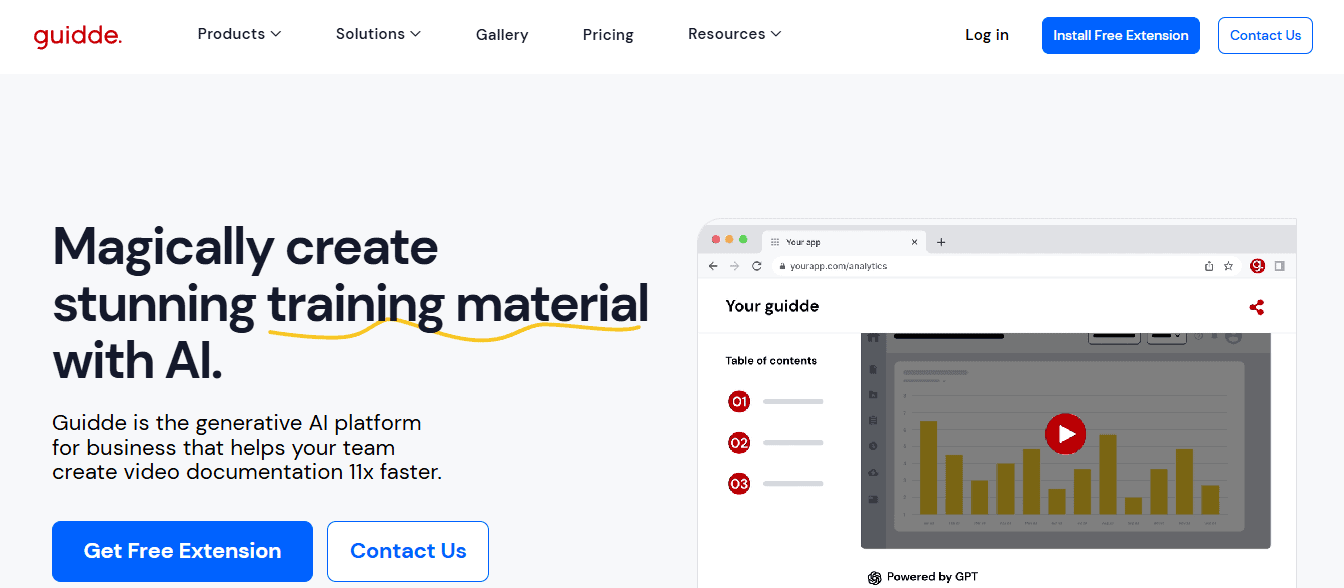Click the outlined Contact Us header button
1344x588 pixels.
[1265, 35]
